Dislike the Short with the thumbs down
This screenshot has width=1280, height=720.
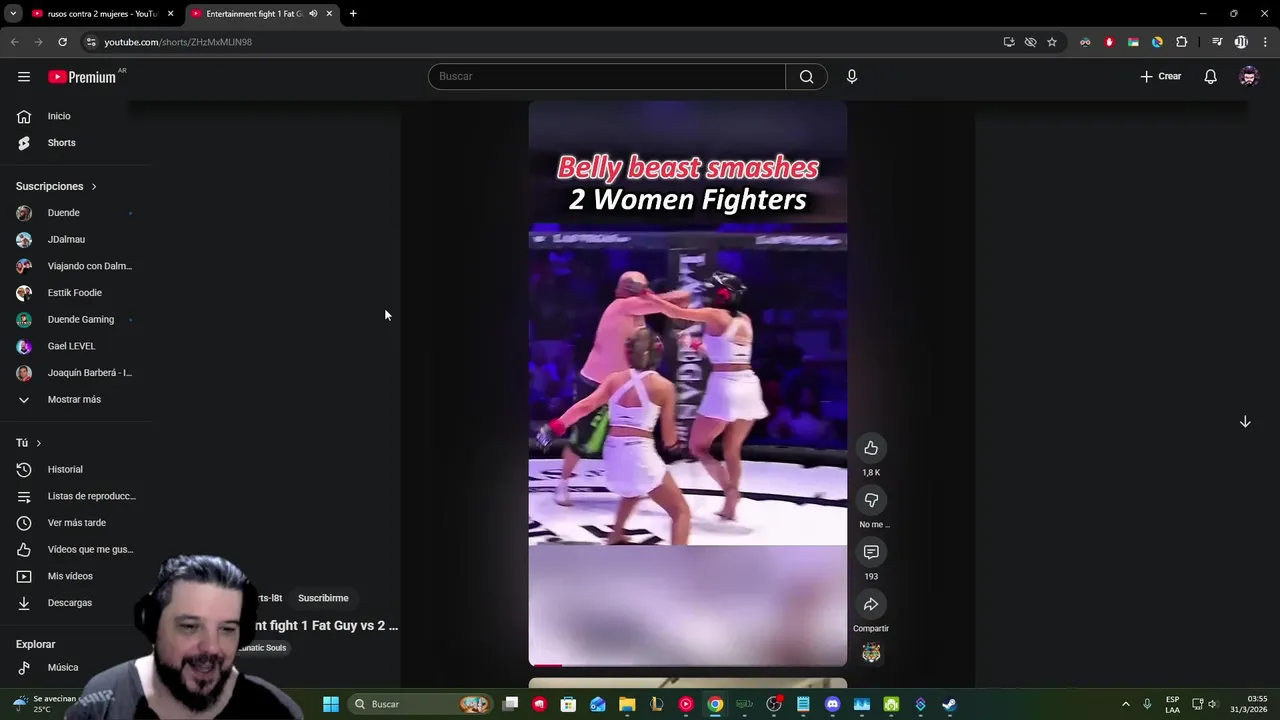tap(871, 500)
